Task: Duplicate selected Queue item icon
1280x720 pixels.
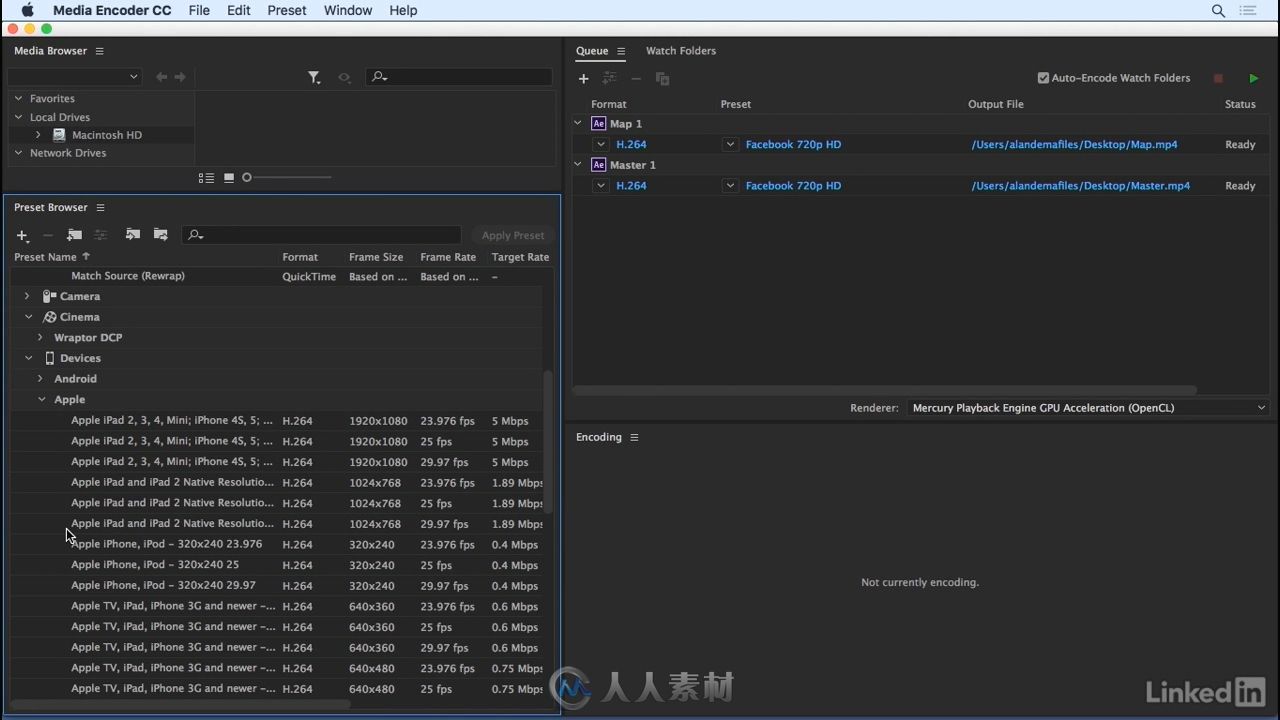Action: pyautogui.click(x=662, y=78)
